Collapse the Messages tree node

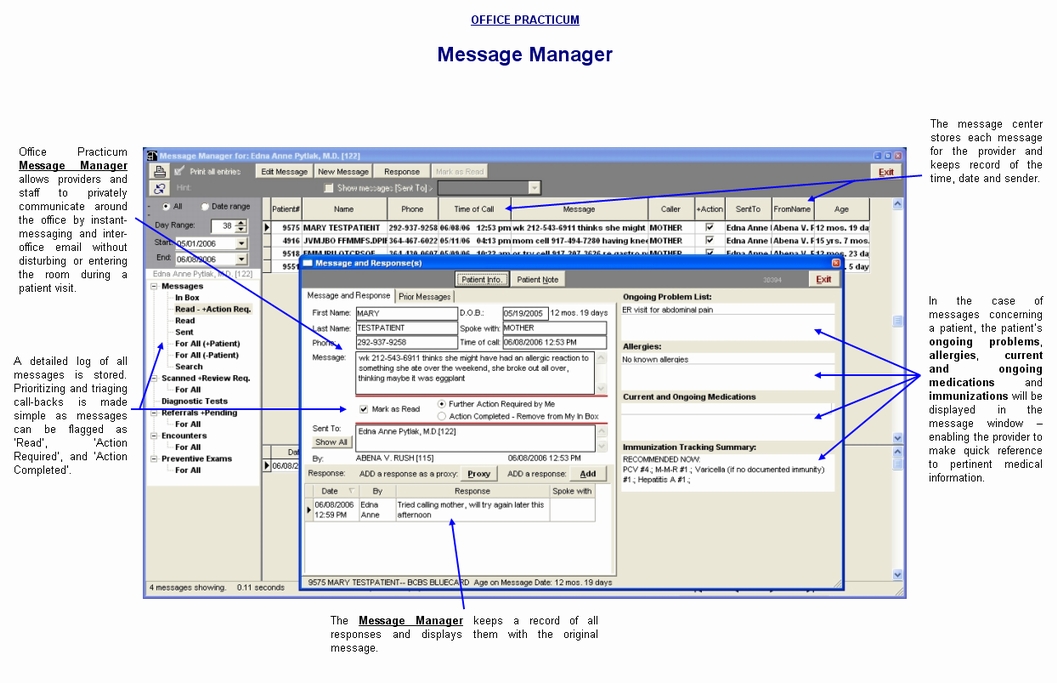pos(154,286)
